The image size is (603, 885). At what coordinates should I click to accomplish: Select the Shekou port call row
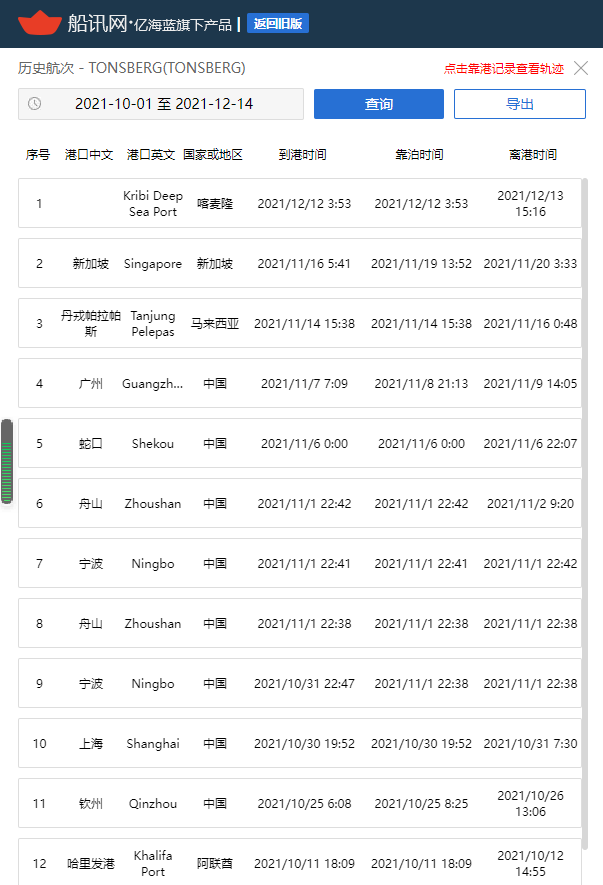click(x=300, y=444)
